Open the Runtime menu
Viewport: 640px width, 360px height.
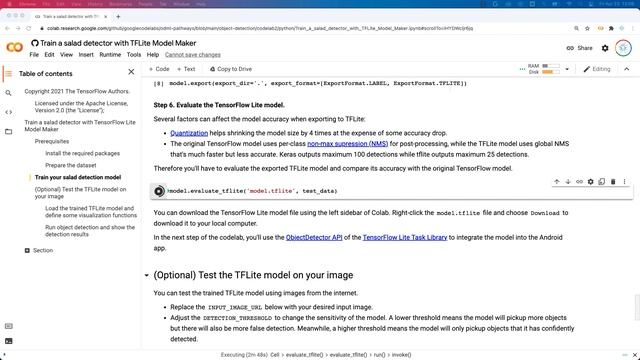(110, 55)
